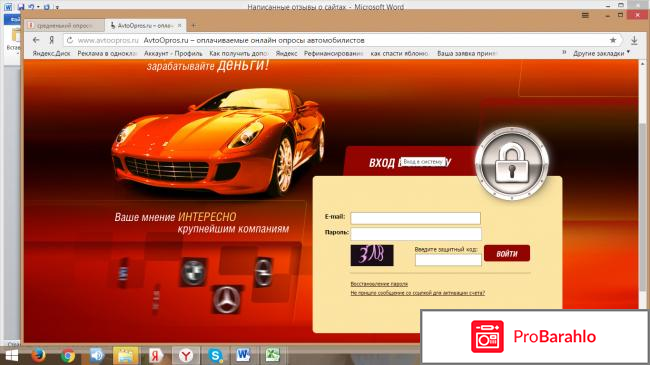Image resolution: width=650 pixels, height=365 pixels.
Task: Open the downloads arrow icon
Action: tap(634, 40)
